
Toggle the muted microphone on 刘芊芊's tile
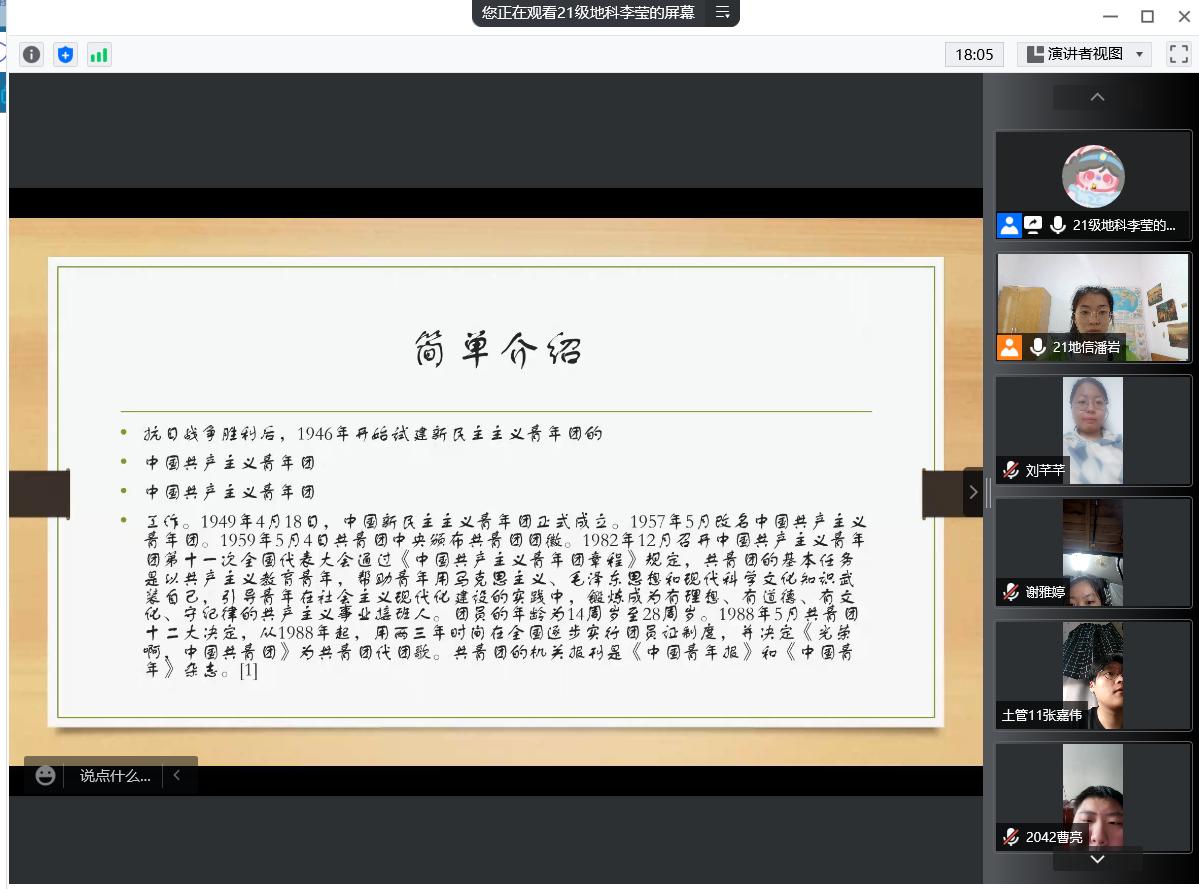pyautogui.click(x=1011, y=470)
